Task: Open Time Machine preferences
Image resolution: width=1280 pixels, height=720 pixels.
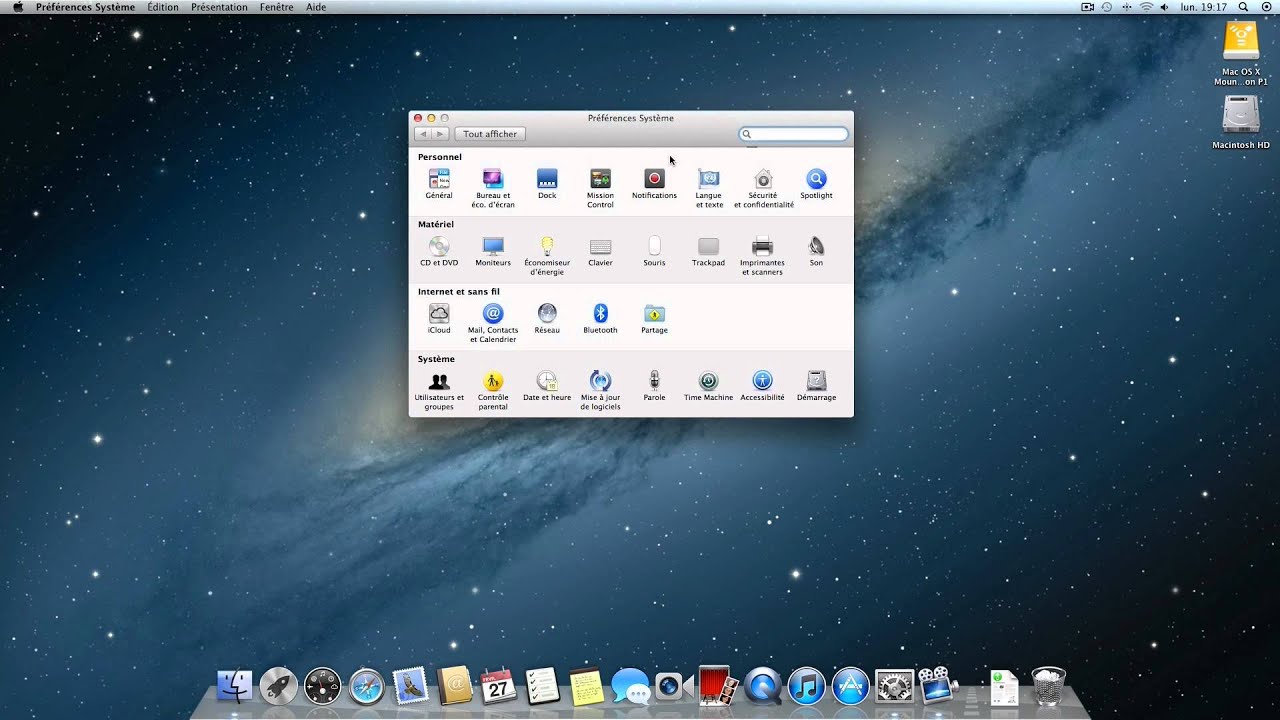Action: [x=708, y=386]
